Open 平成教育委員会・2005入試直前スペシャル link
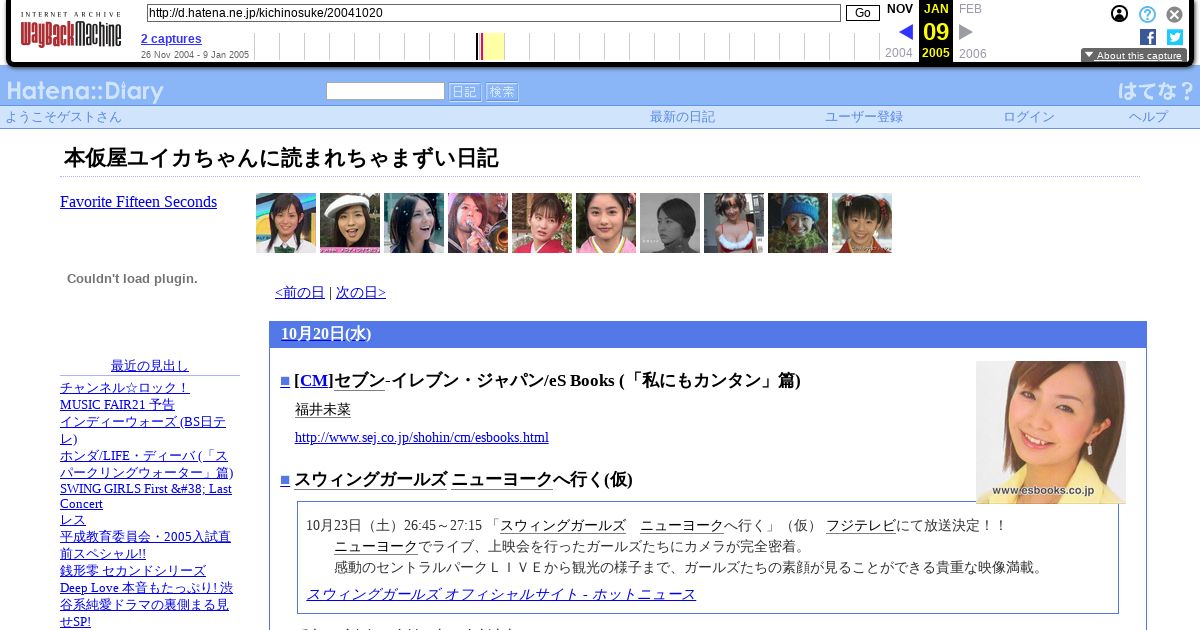The width and height of the screenshot is (1200, 630). (x=145, y=545)
